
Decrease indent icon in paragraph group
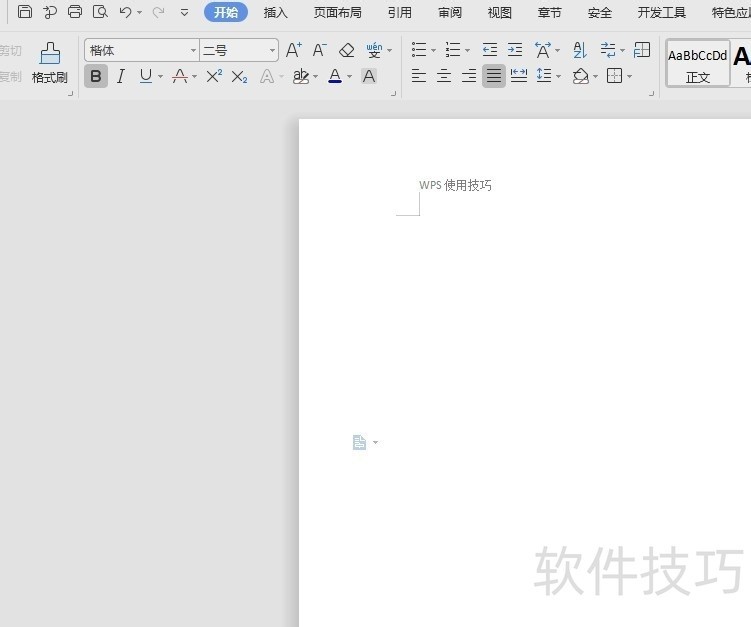click(x=489, y=50)
